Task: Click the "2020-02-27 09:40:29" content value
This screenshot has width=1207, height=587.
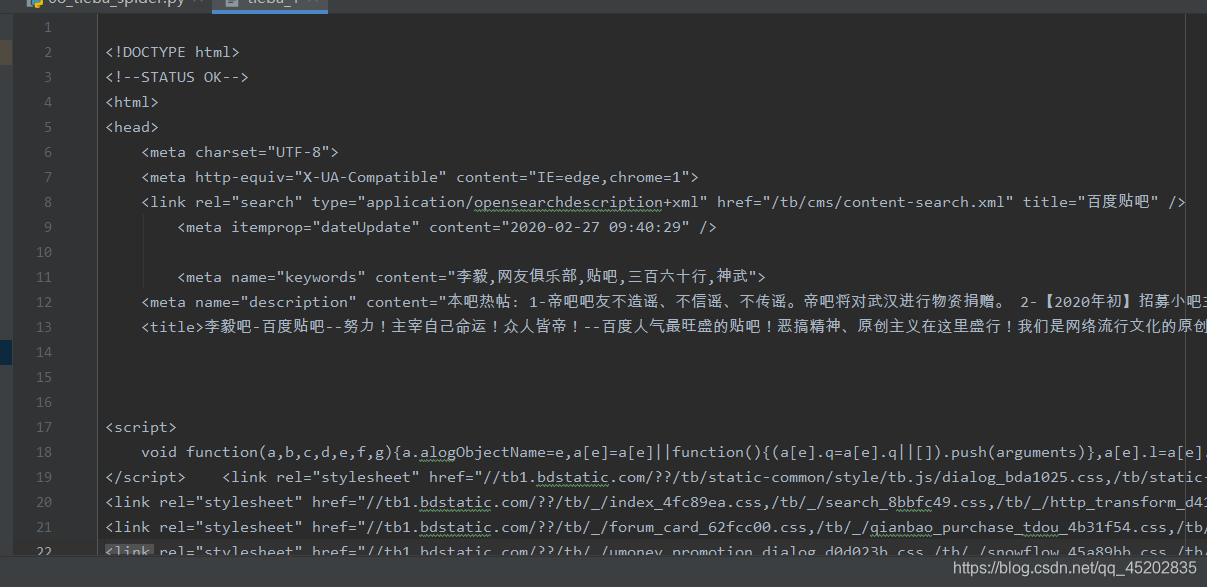Action: [x=595, y=227]
